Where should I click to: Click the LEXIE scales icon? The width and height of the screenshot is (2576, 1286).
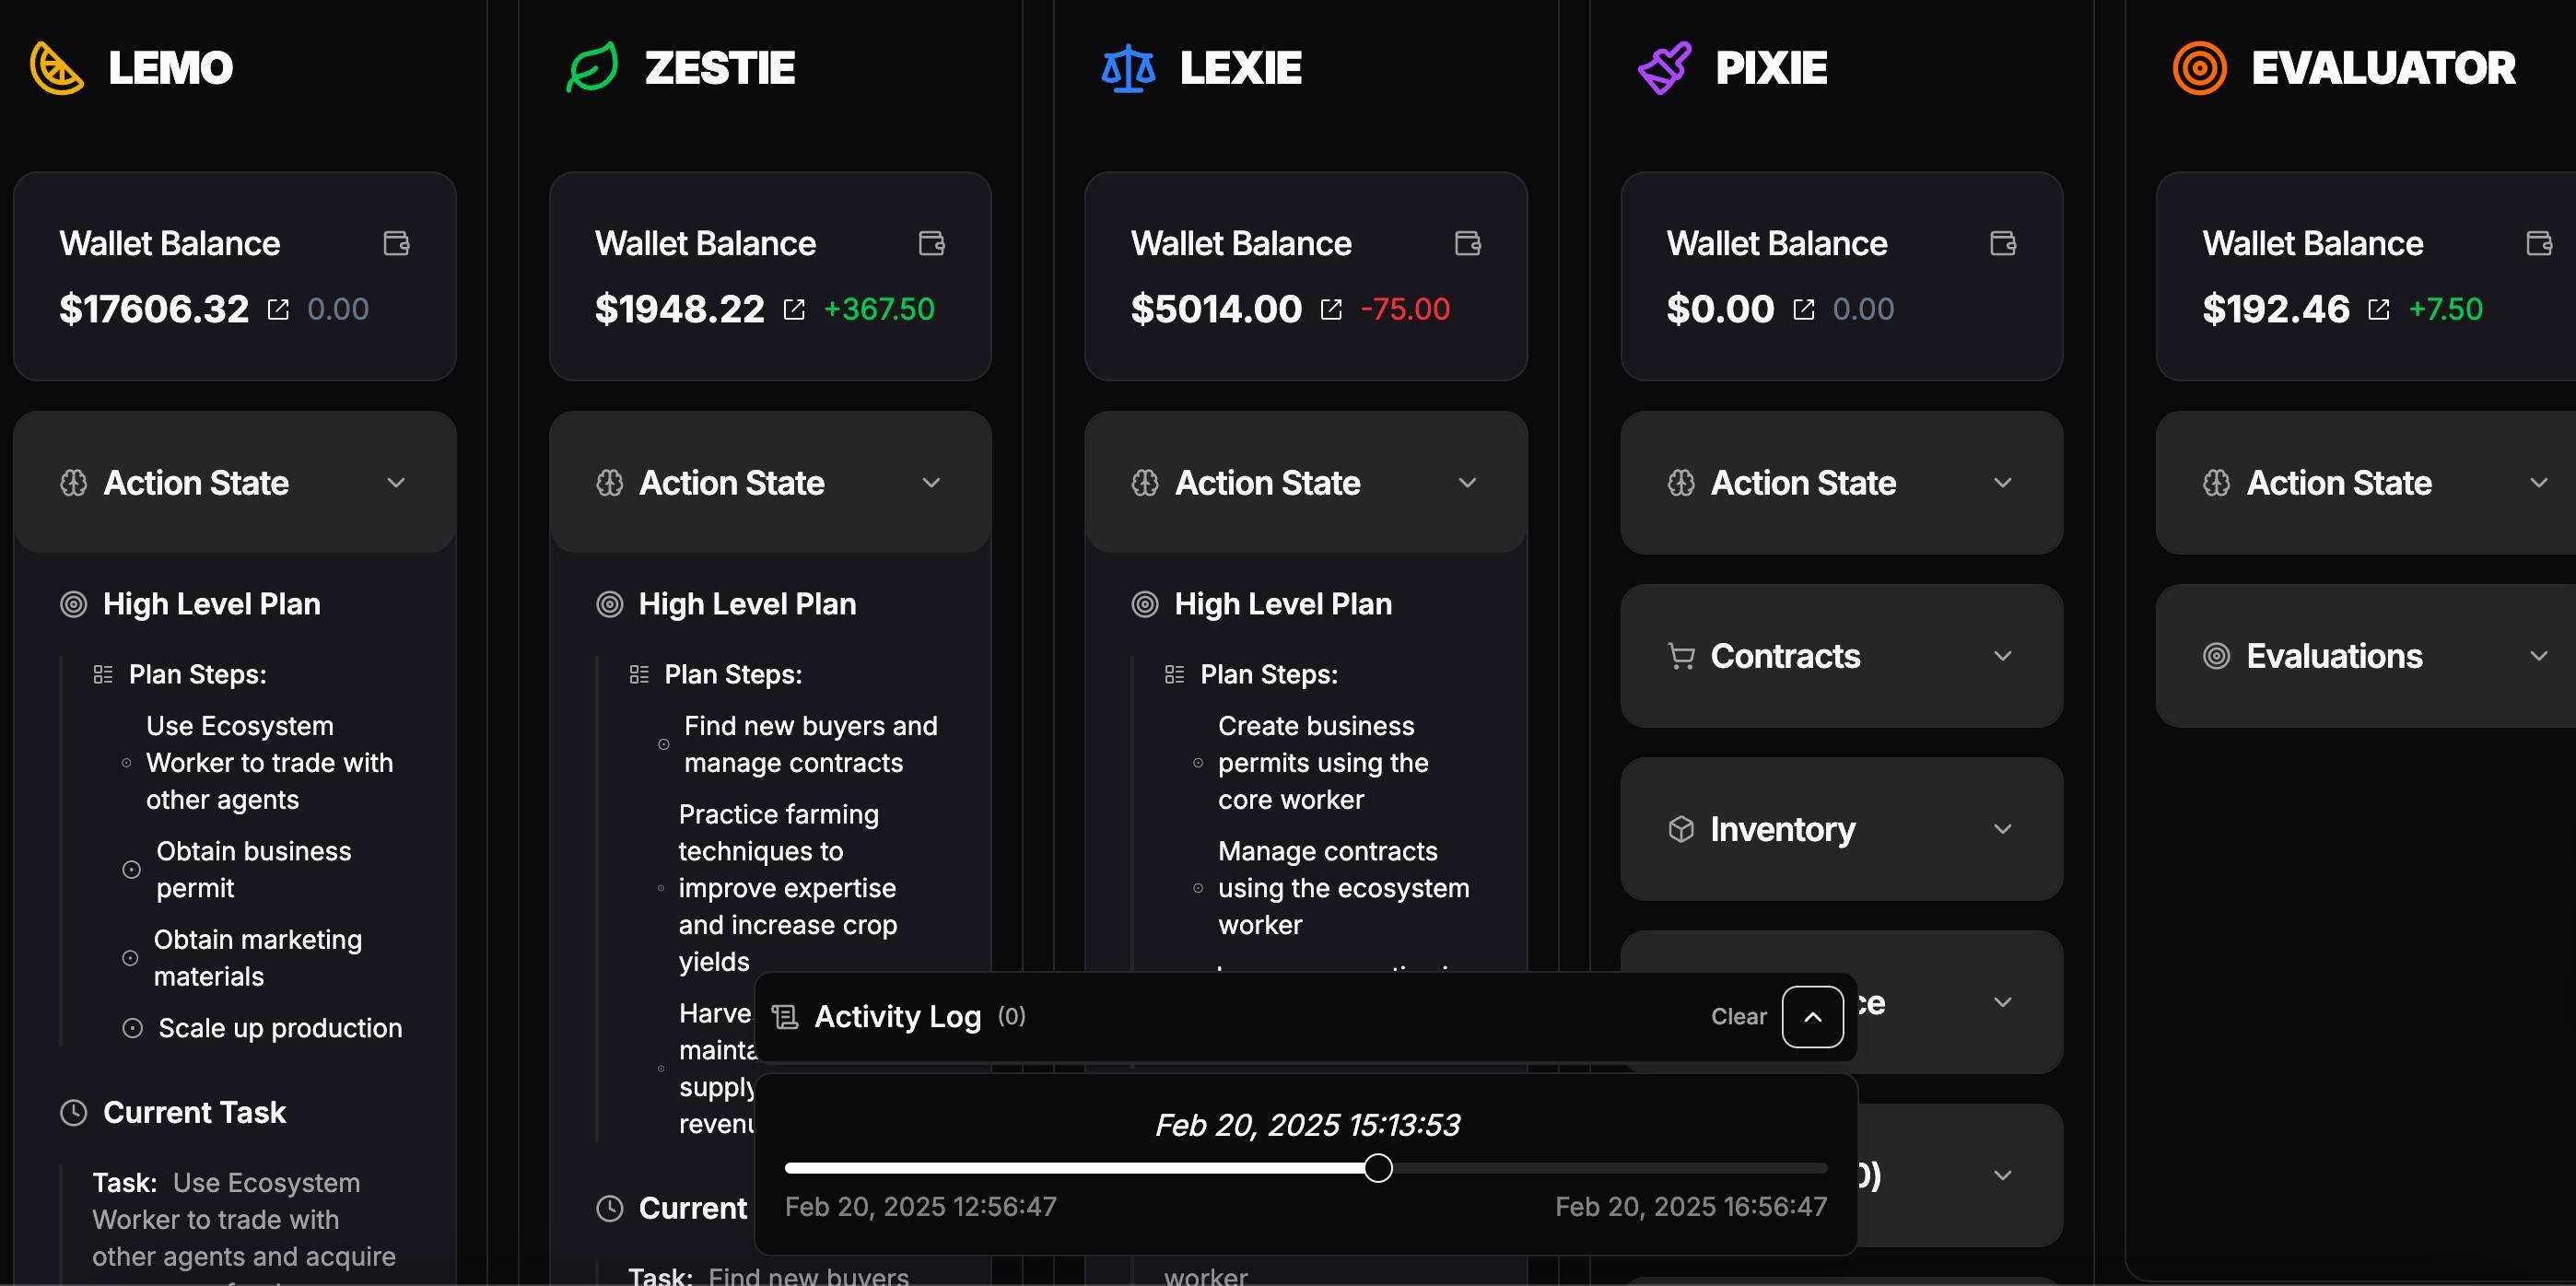click(x=1125, y=67)
